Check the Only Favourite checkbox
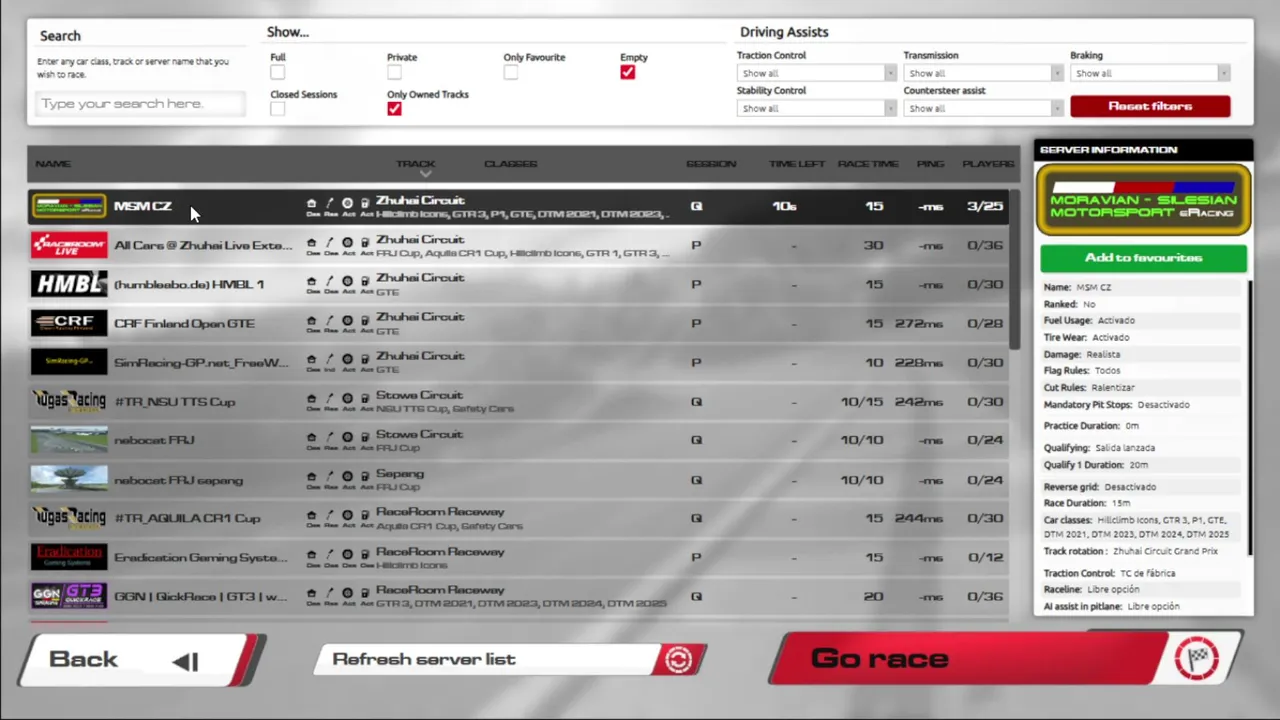This screenshot has width=1280, height=720. [x=511, y=72]
